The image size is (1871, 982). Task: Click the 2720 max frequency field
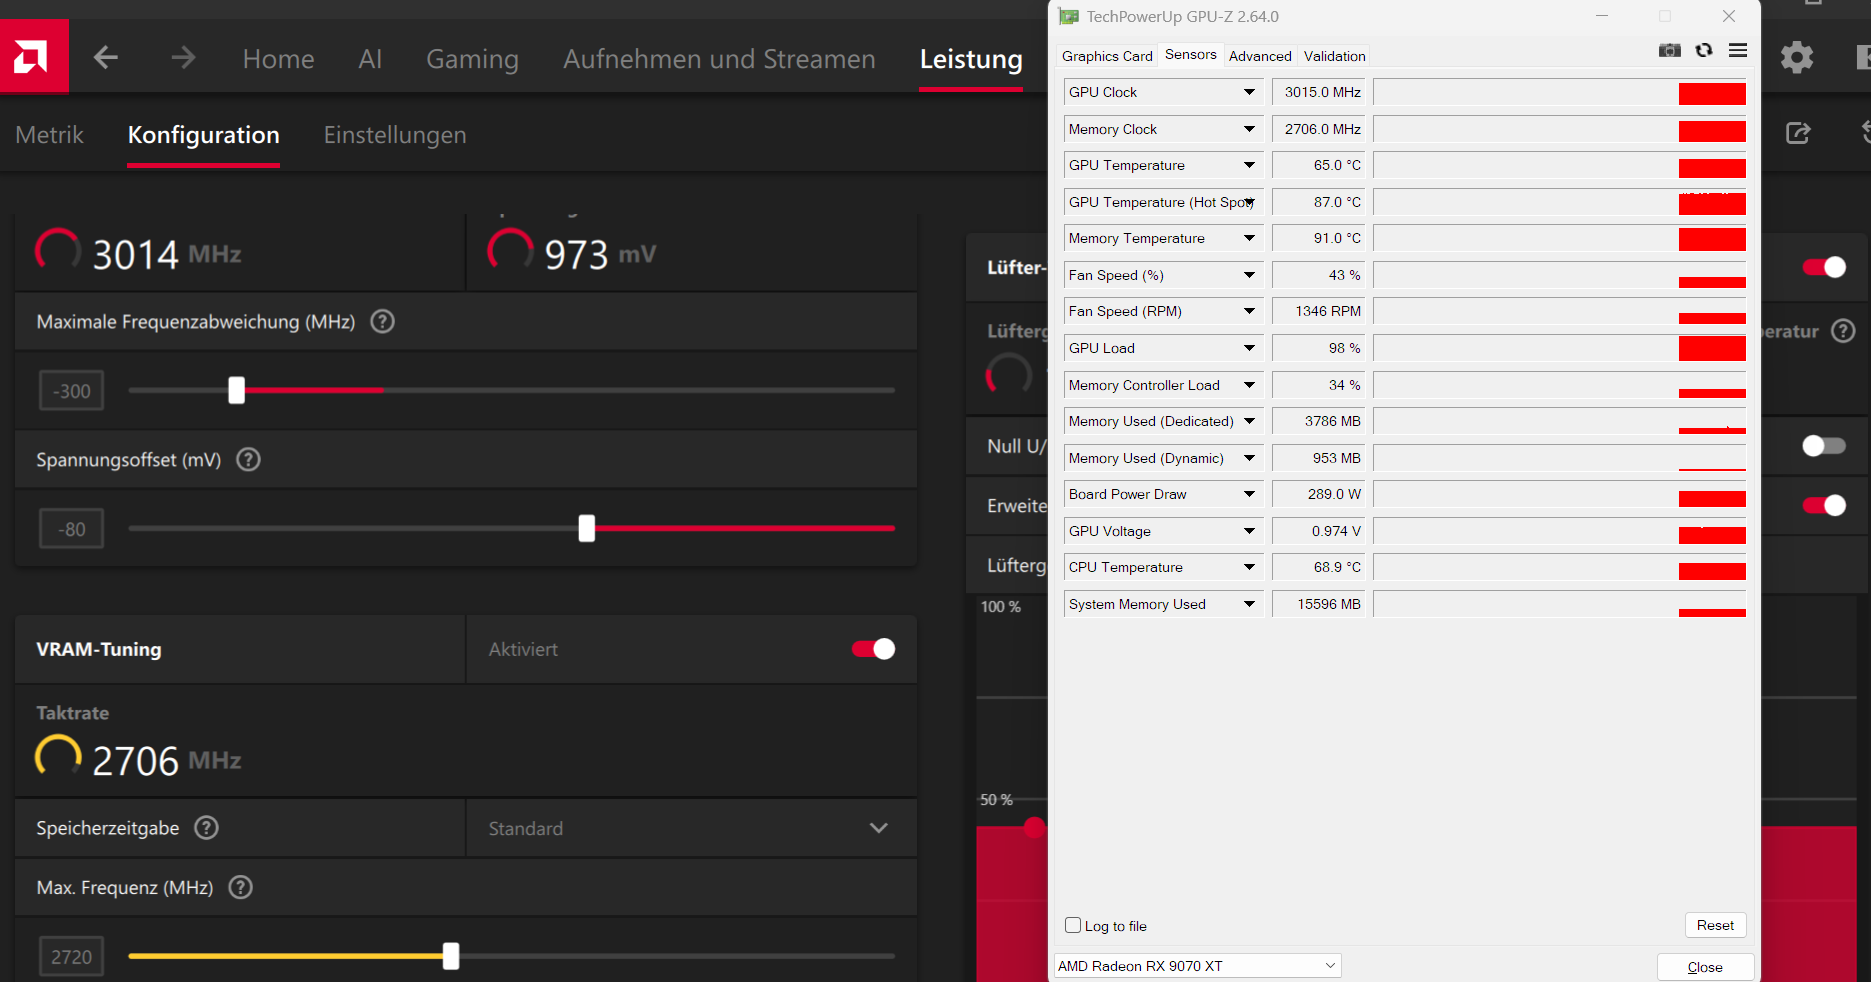coord(71,957)
